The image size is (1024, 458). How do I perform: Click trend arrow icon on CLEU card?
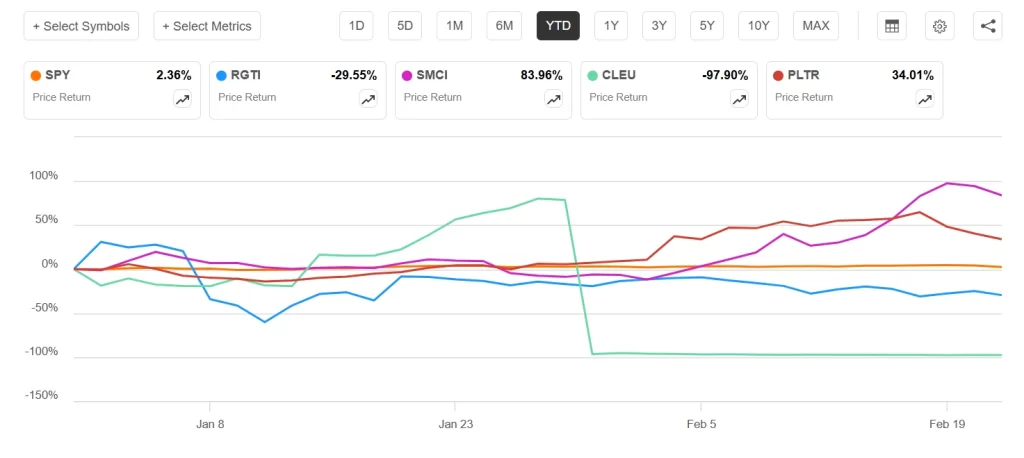click(x=739, y=99)
